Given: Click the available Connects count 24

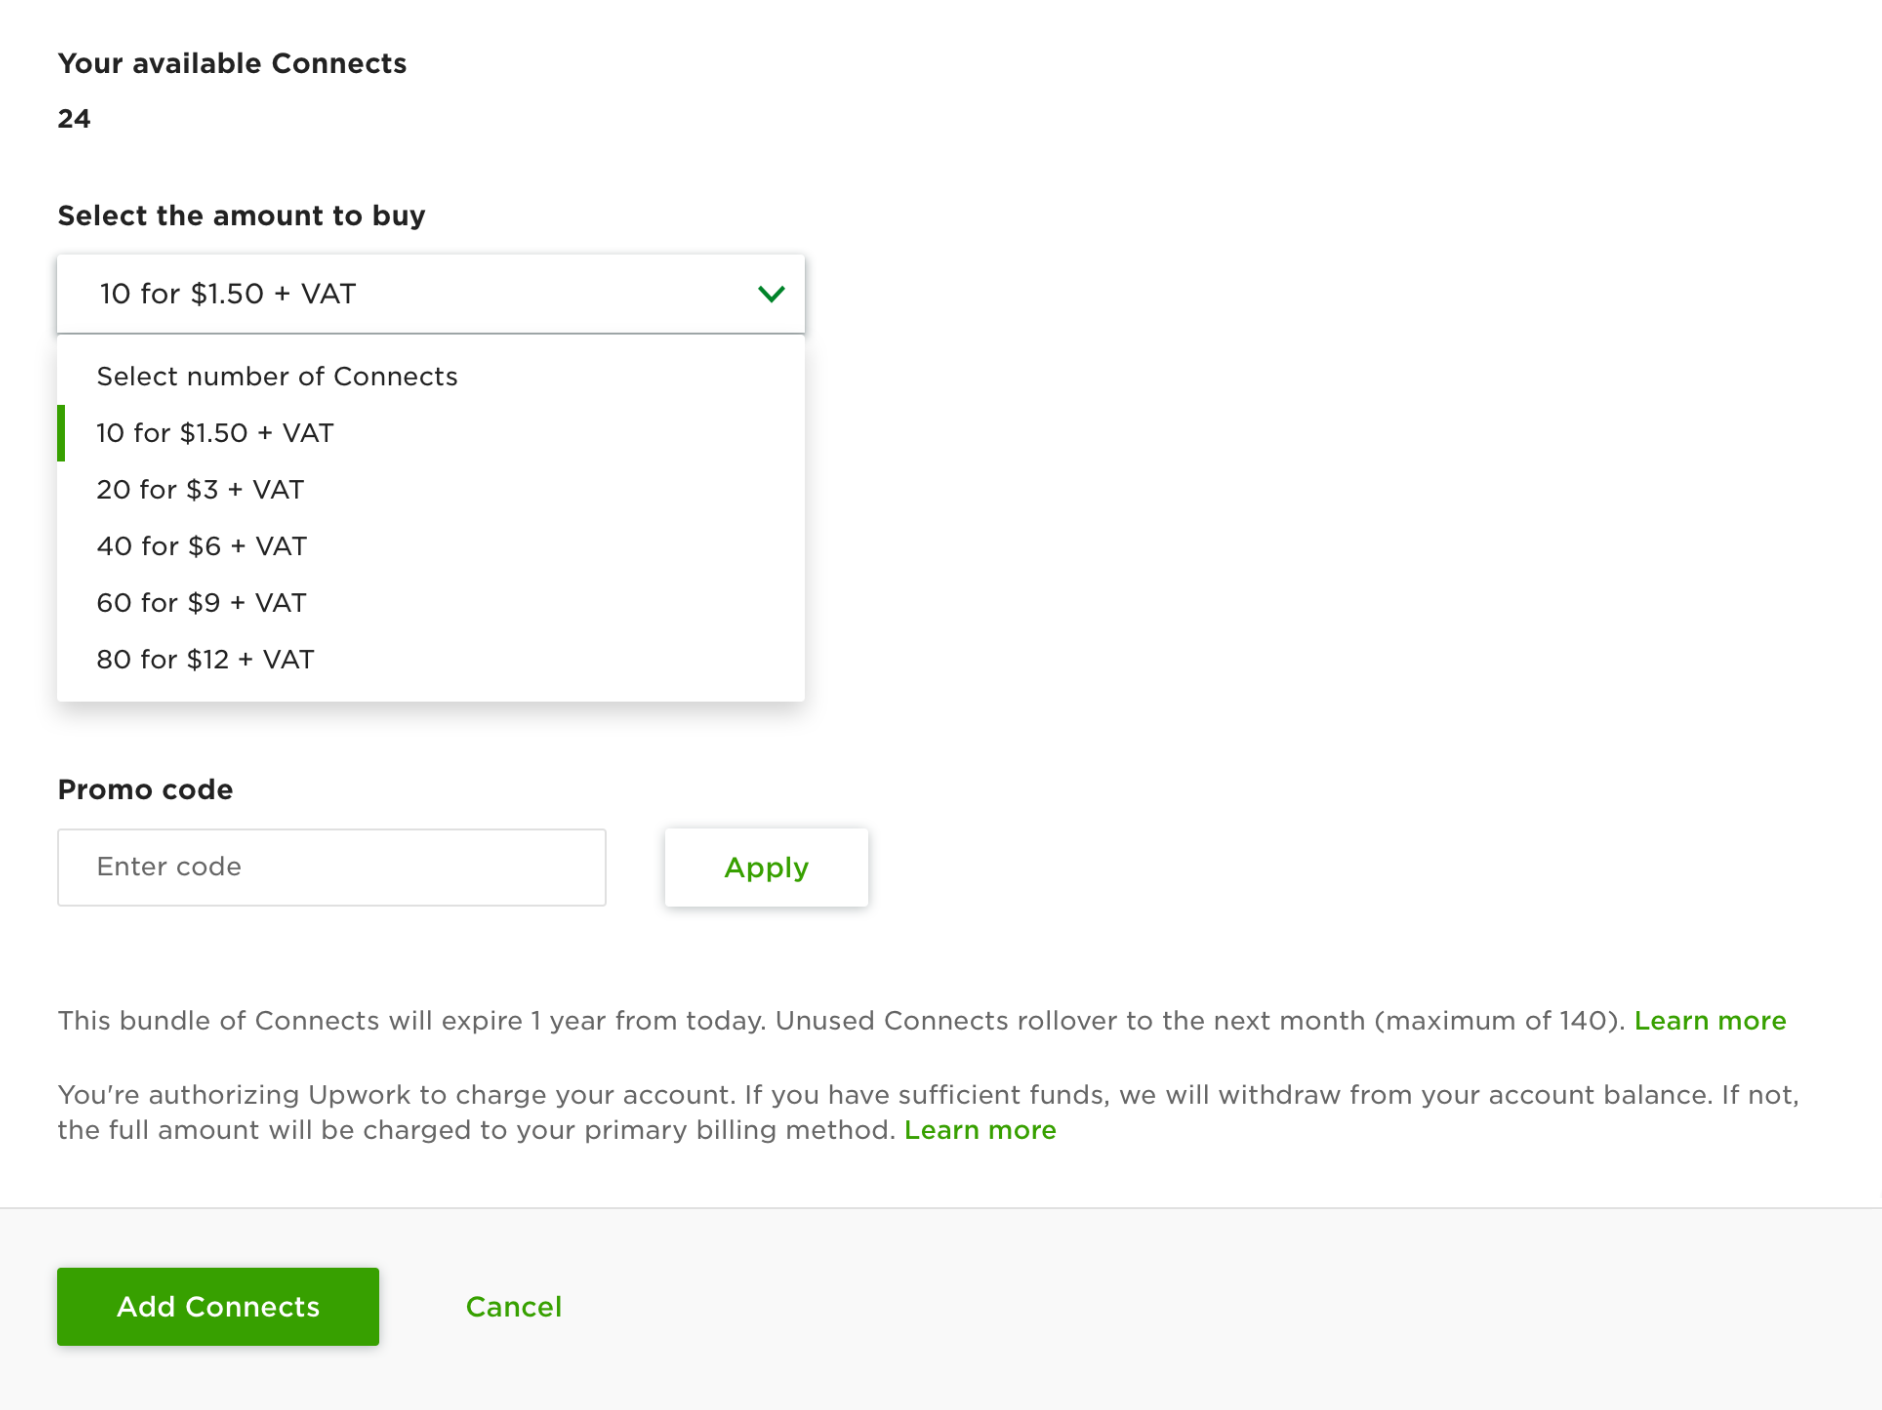Looking at the screenshot, I should [x=74, y=119].
